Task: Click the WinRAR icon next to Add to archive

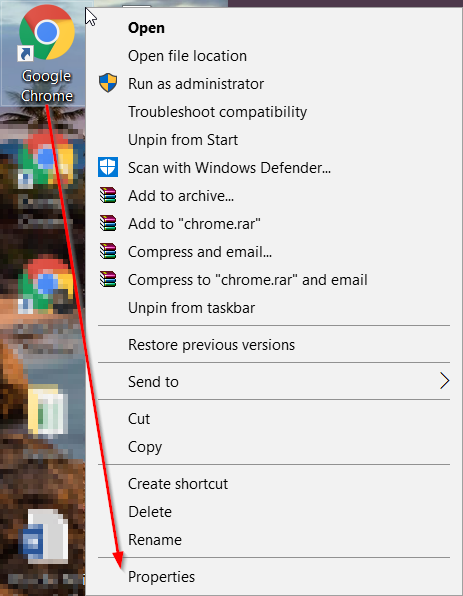Action: (108, 195)
